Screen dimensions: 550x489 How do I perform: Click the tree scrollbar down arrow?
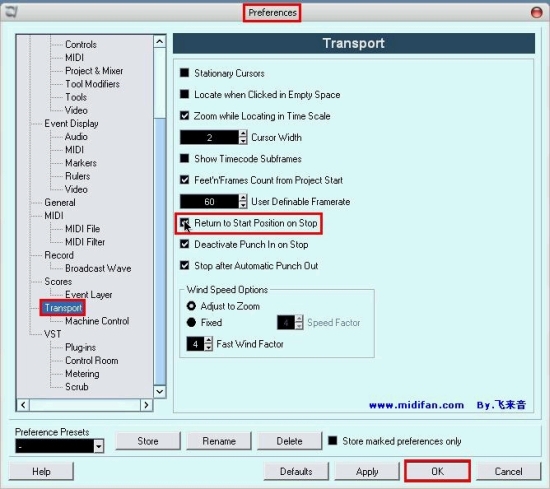coord(160,391)
